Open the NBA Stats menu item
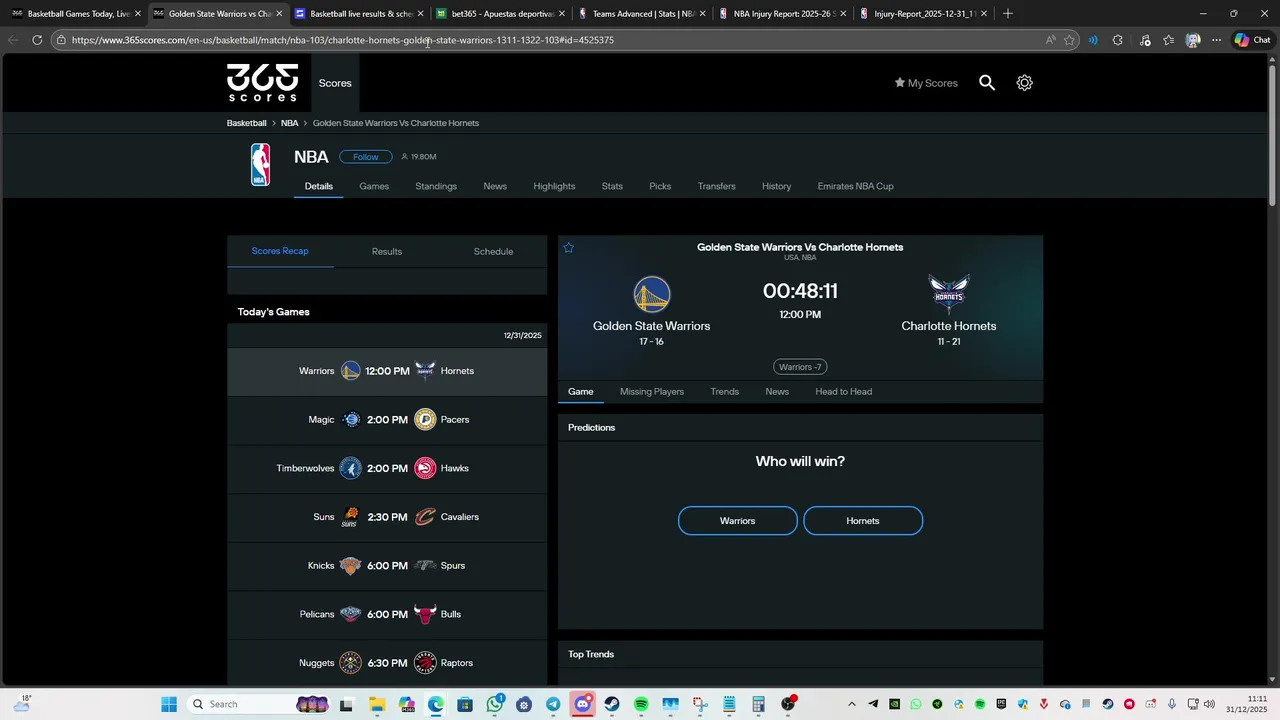The height and width of the screenshot is (720, 1280). click(612, 186)
